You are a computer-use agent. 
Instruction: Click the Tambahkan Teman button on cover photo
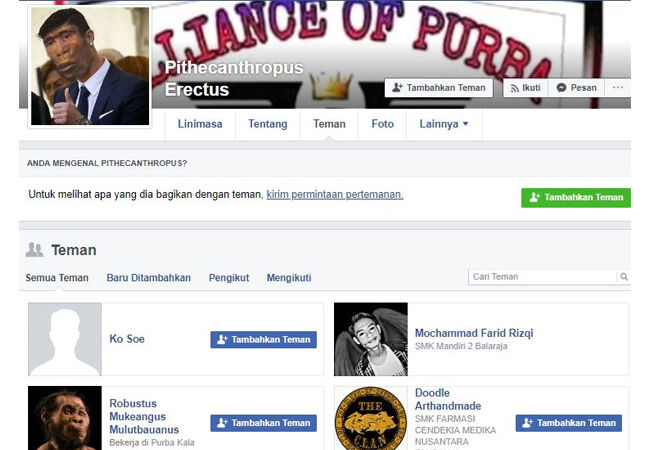(x=439, y=88)
